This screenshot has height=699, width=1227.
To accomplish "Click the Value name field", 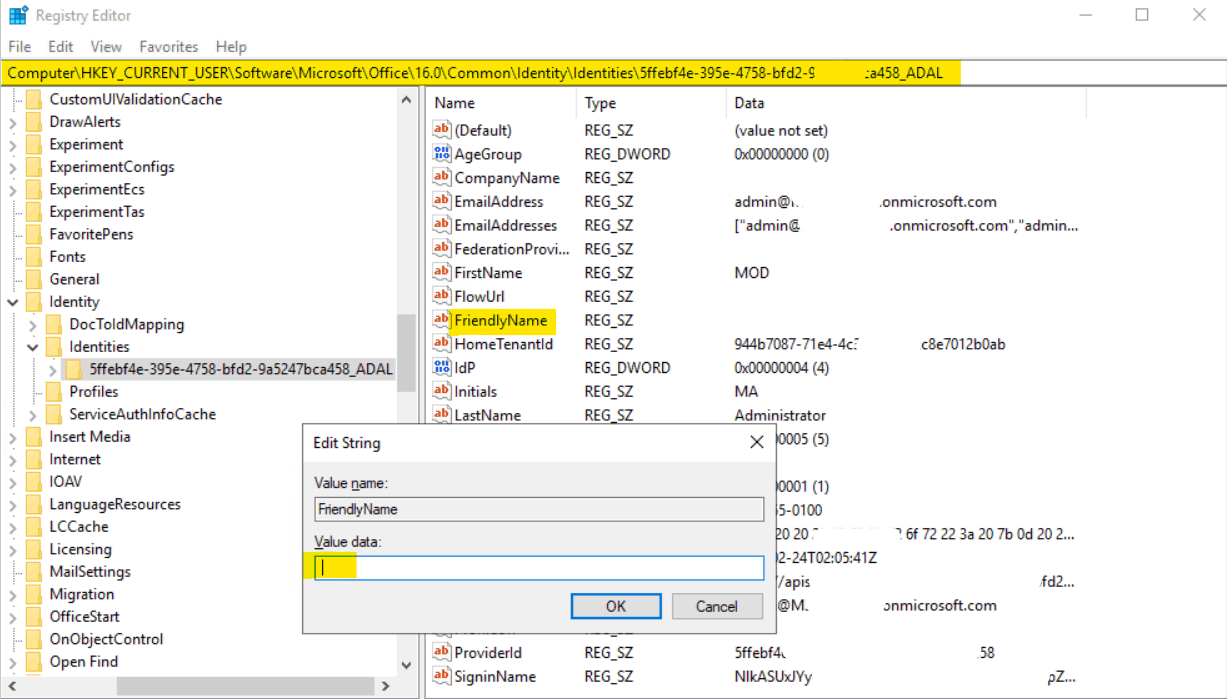I will pos(539,509).
